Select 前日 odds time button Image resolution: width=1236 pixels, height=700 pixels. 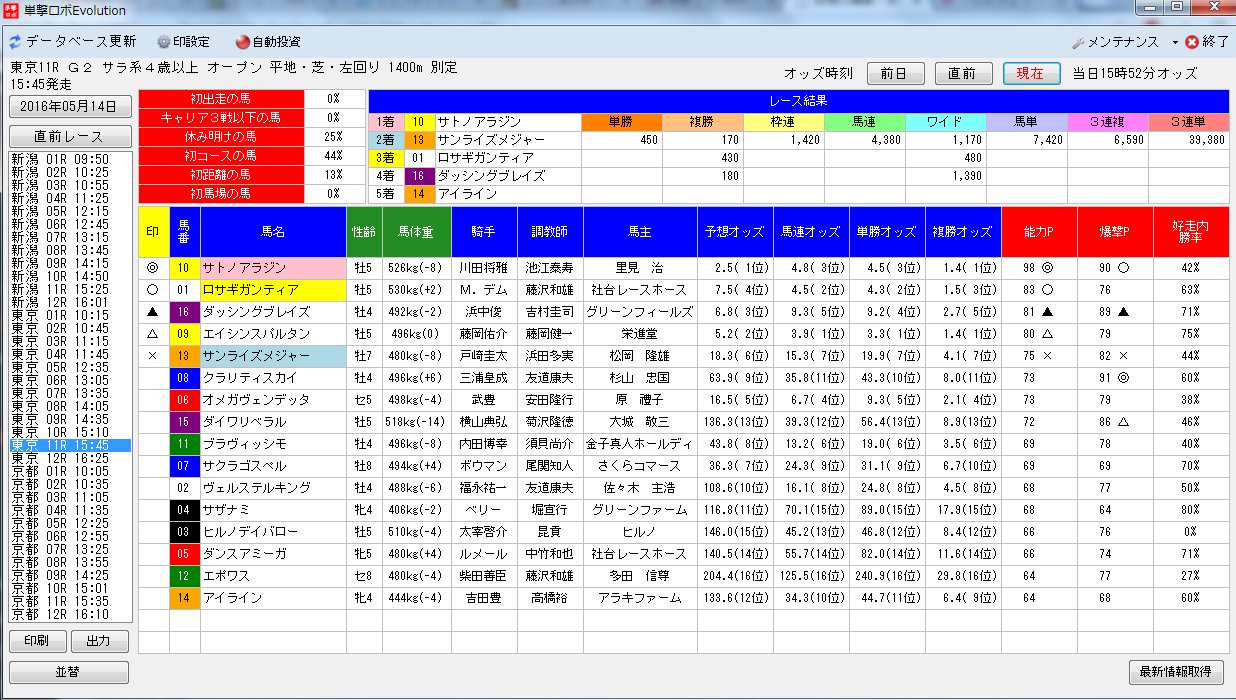(x=895, y=73)
